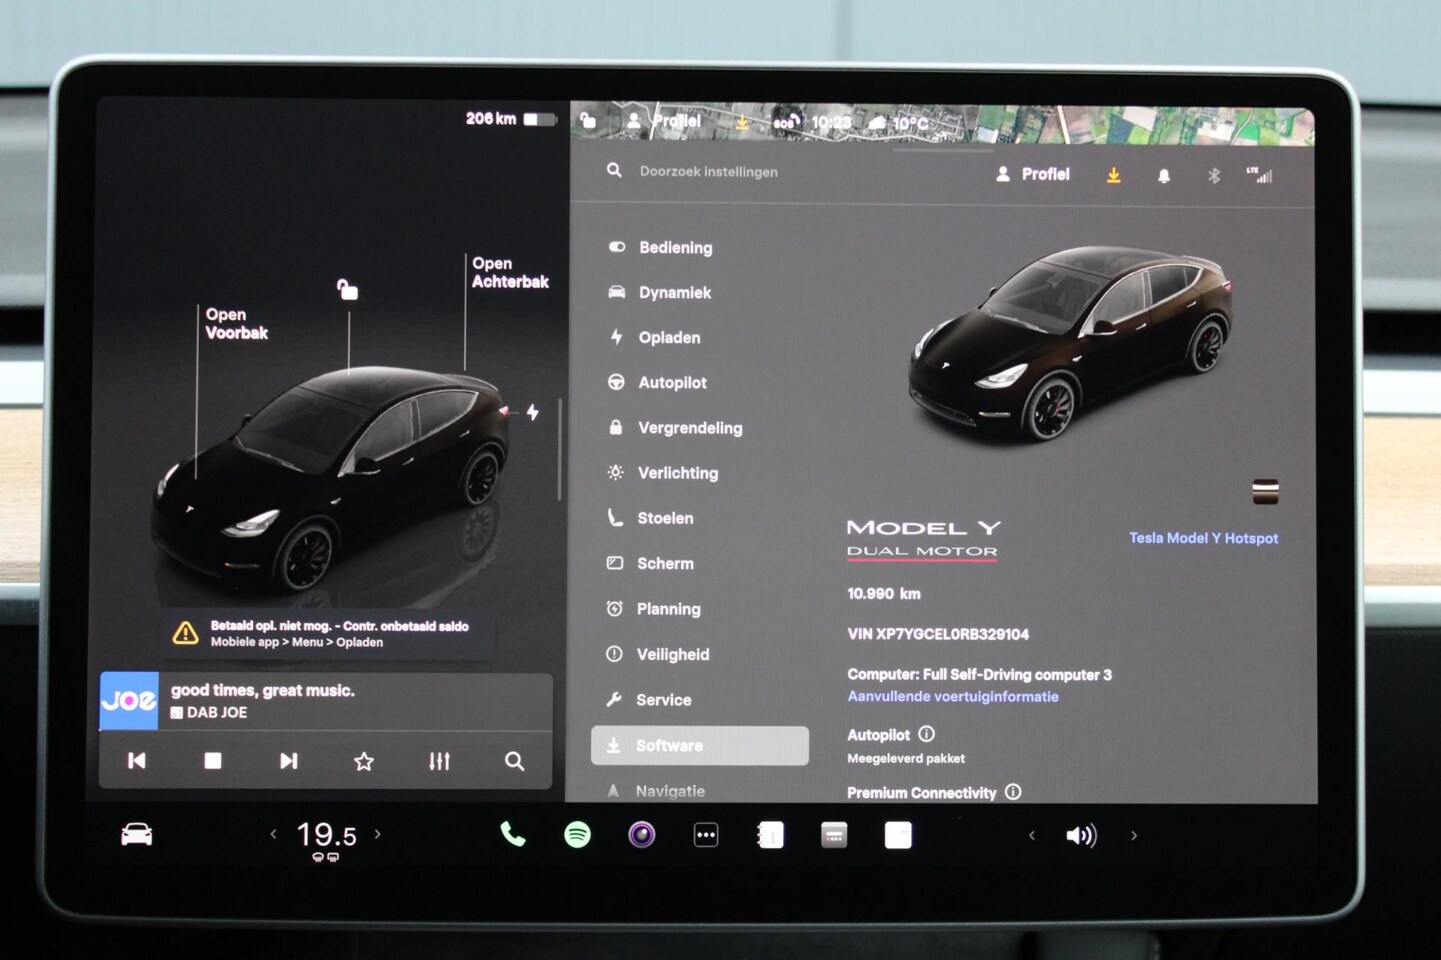Tap the yellow software download icon

pos(1113,175)
